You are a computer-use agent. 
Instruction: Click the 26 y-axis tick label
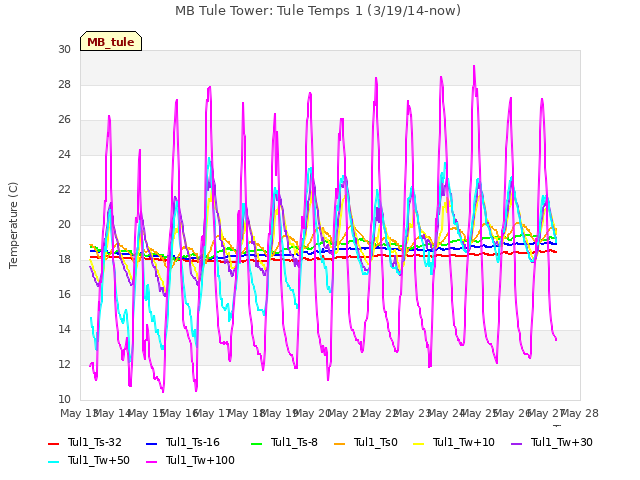click(64, 120)
